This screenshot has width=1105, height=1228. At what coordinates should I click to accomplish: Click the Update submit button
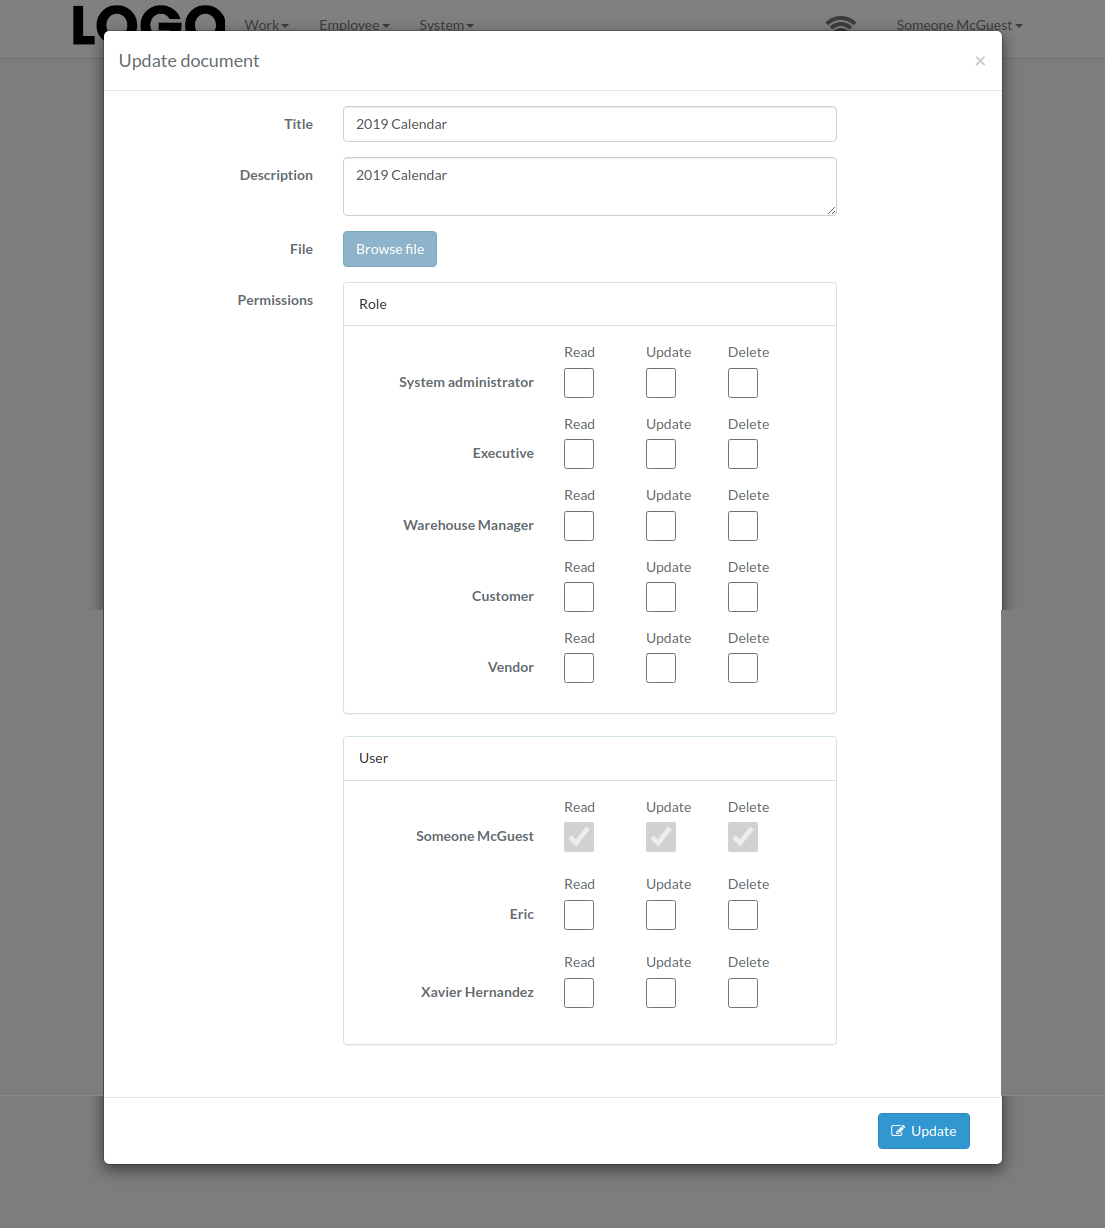[x=924, y=1131]
